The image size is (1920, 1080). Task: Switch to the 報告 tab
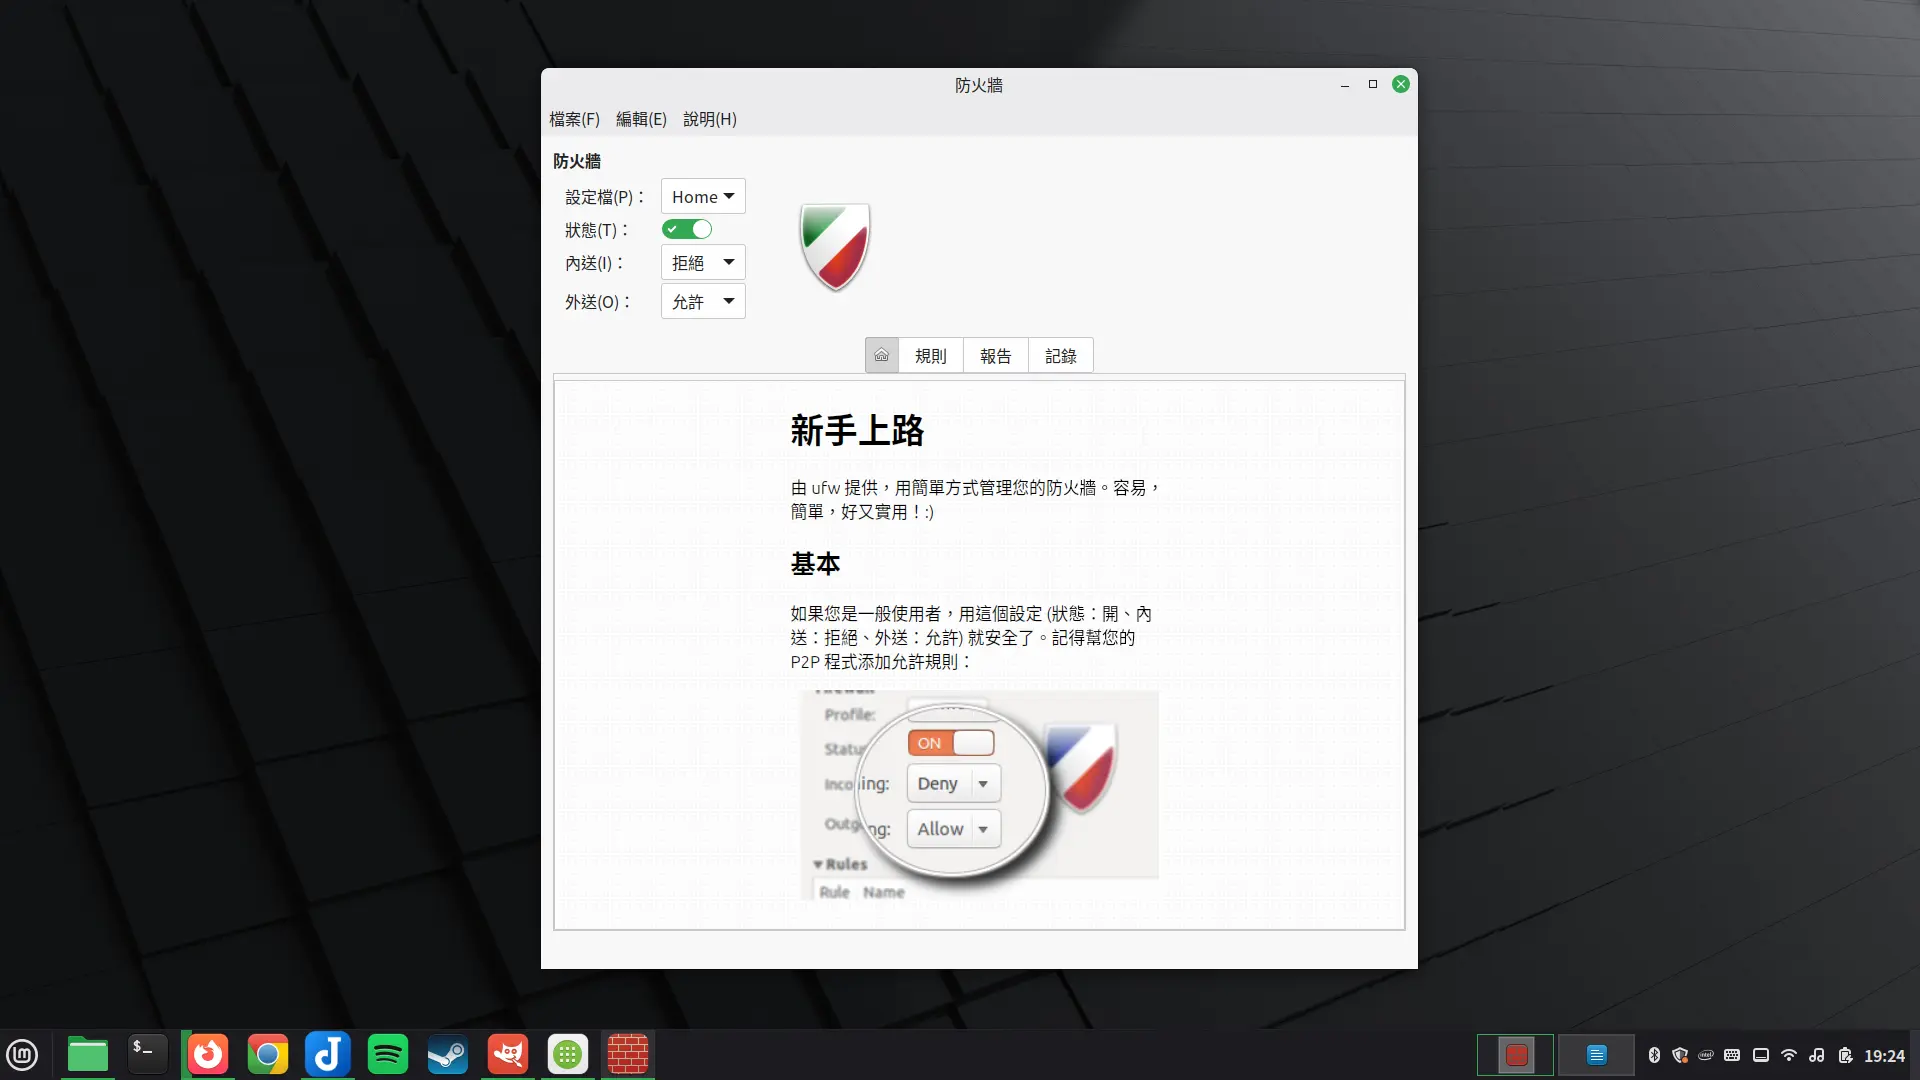coord(995,355)
